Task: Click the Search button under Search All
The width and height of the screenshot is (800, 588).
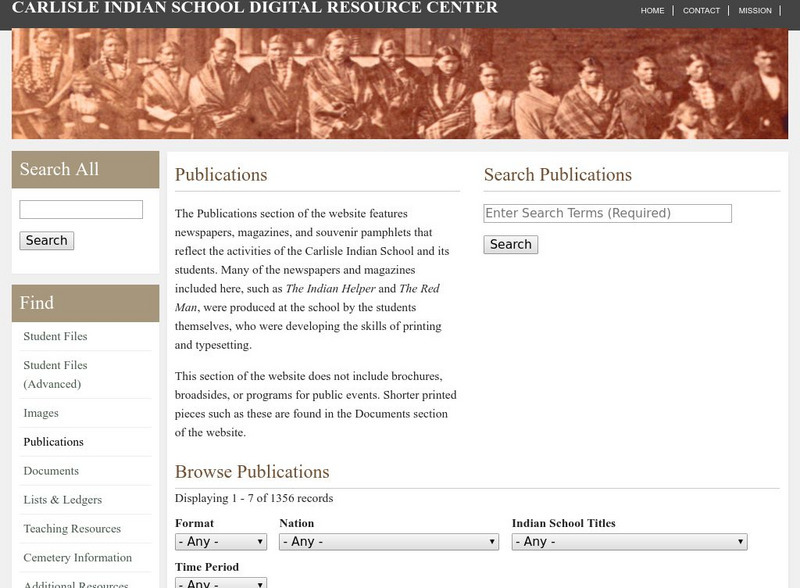Action: pos(46,240)
